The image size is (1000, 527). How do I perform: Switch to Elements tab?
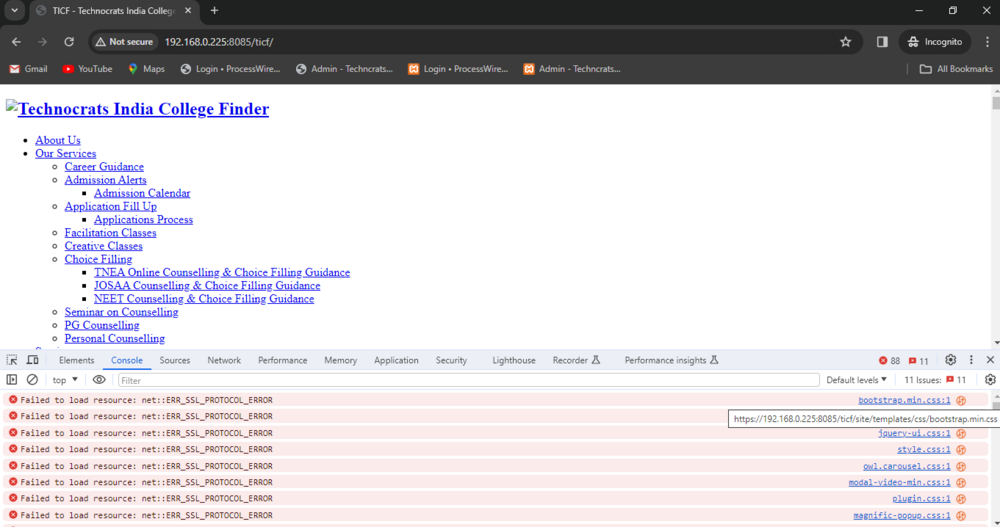click(77, 360)
